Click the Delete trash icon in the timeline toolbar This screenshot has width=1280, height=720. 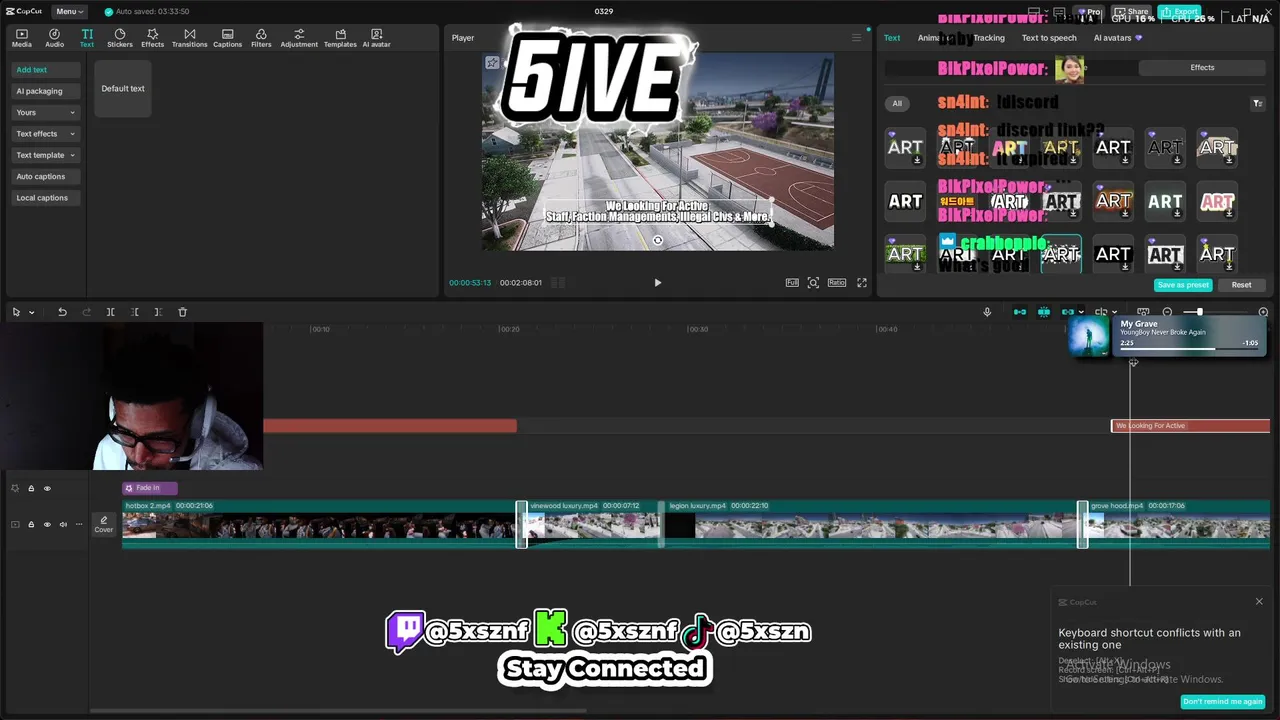(182, 312)
